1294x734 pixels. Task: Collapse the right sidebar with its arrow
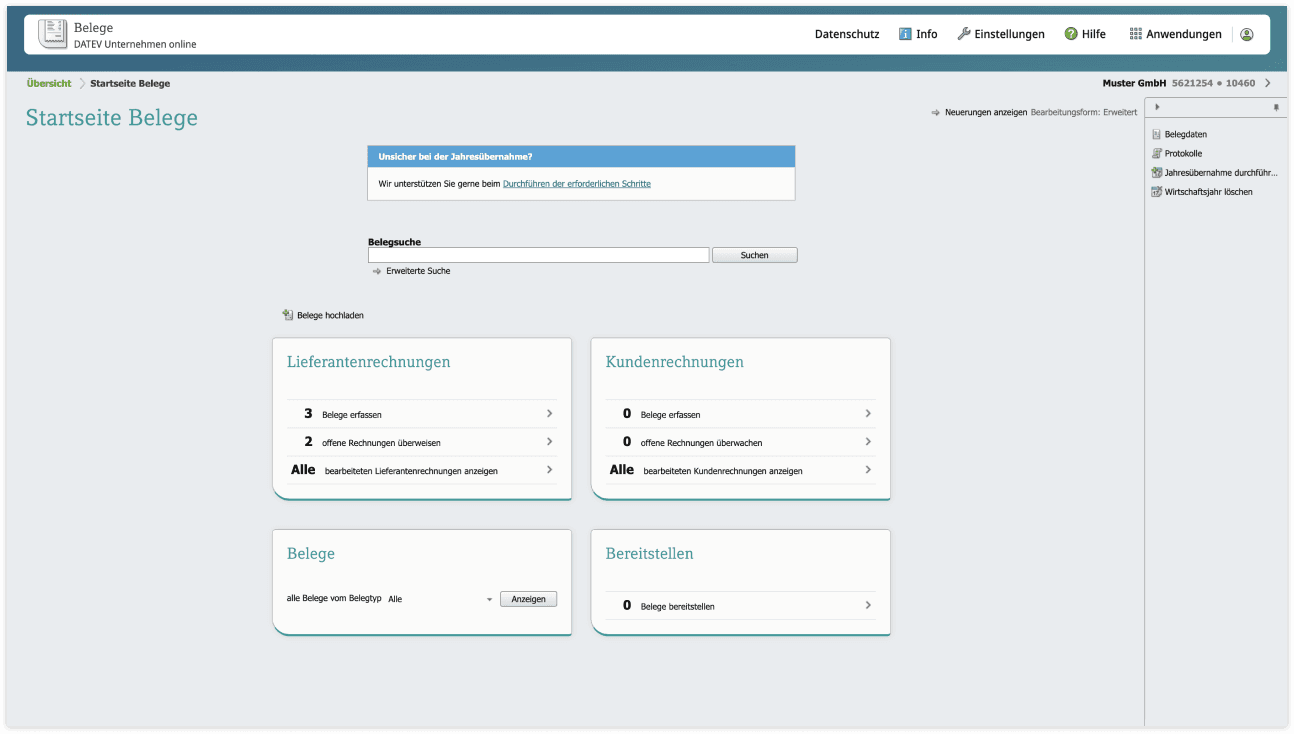[1156, 106]
